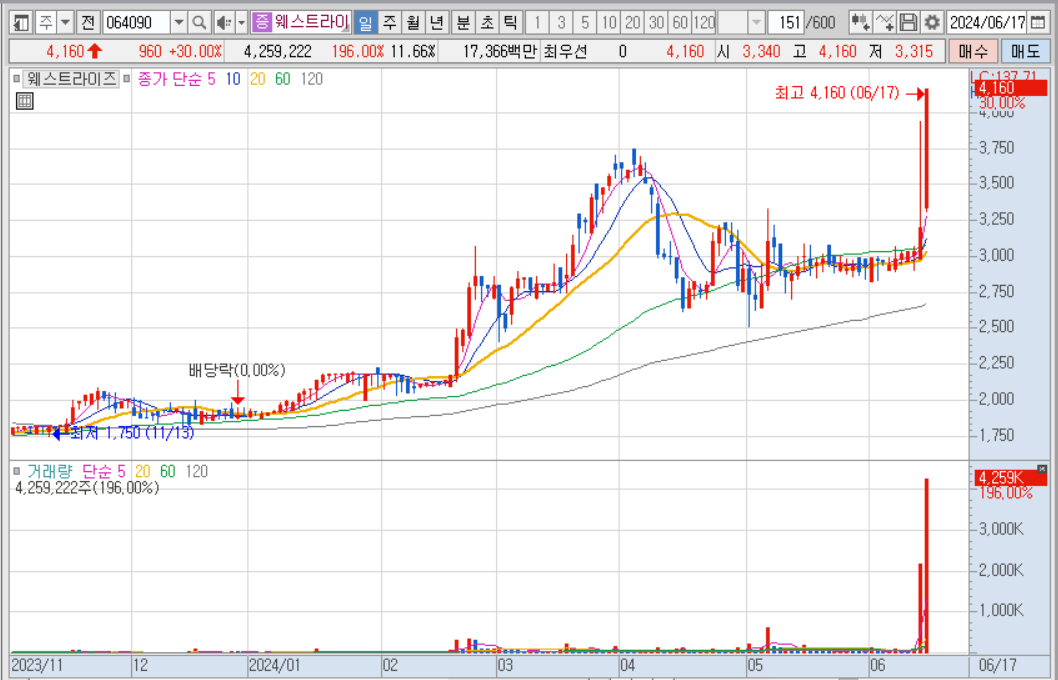
Task: Select the 1 interval button
Action: tap(537, 22)
